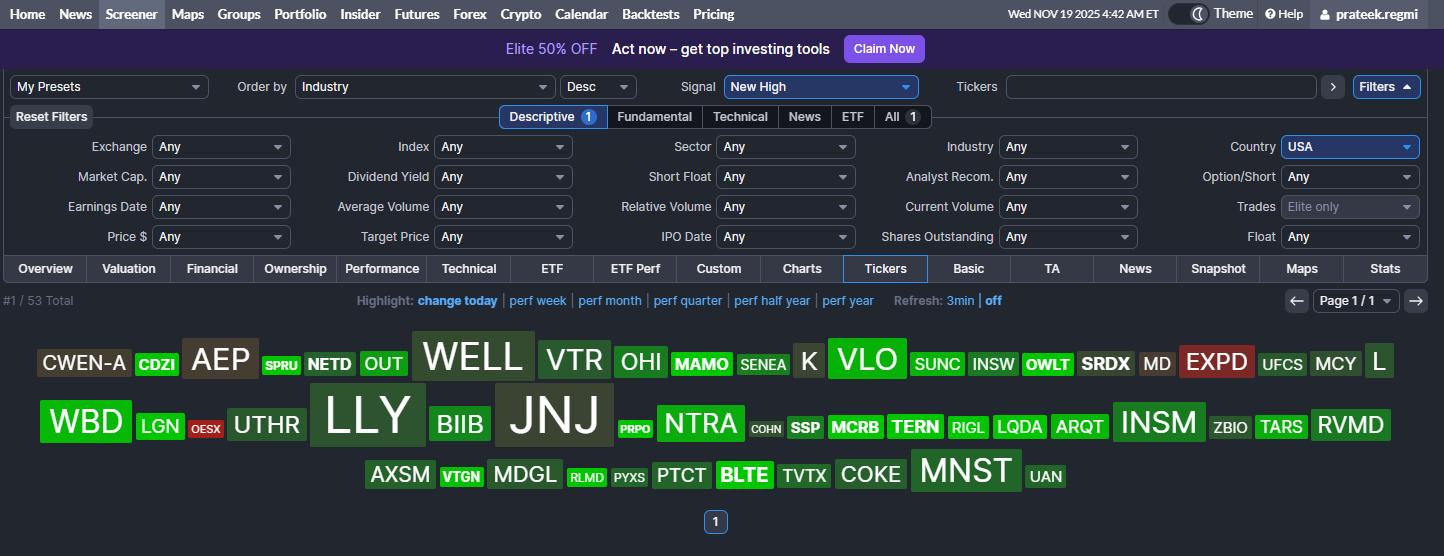
Task: Toggle the dark/light Theme switch
Action: tap(1188, 14)
